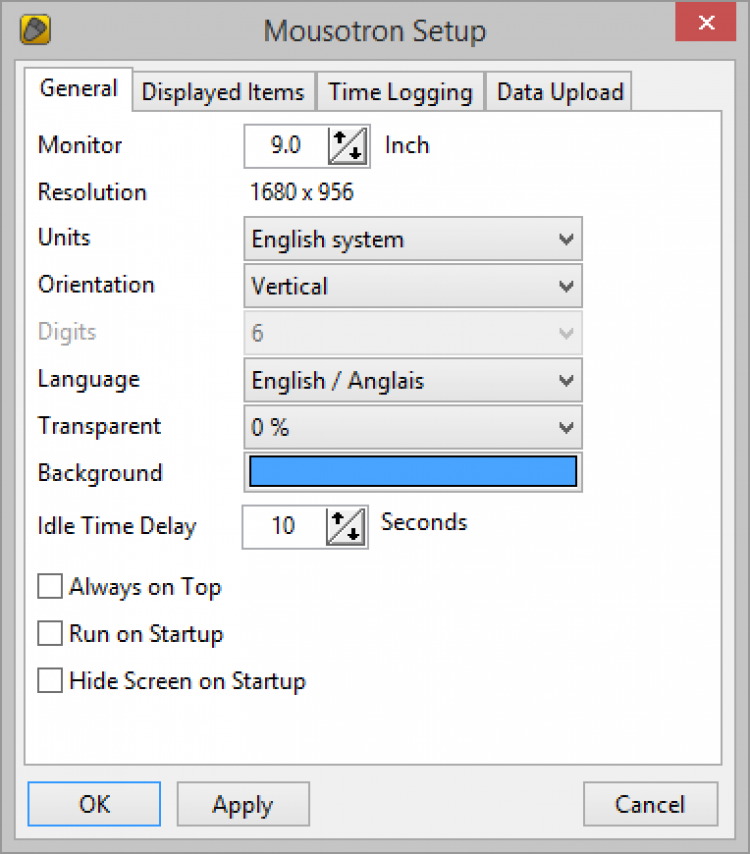Click the Idle Time Delay stepper icon
750x854 pixels.
click(346, 526)
